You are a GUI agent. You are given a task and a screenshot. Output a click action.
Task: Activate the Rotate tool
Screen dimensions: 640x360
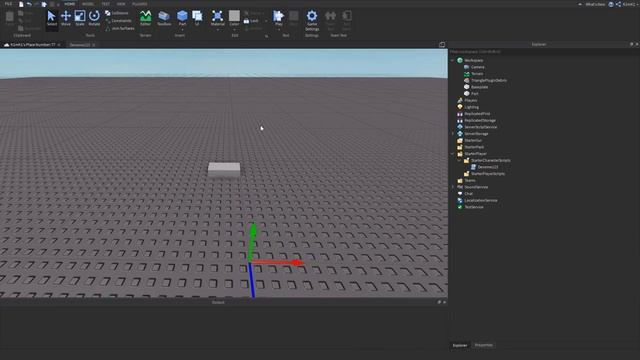click(94, 18)
